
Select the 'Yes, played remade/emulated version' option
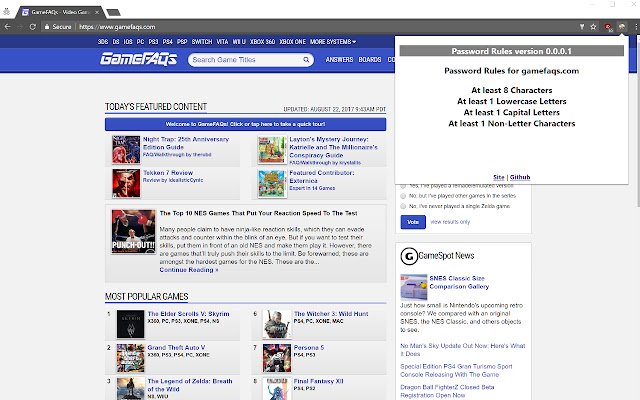pos(403,186)
